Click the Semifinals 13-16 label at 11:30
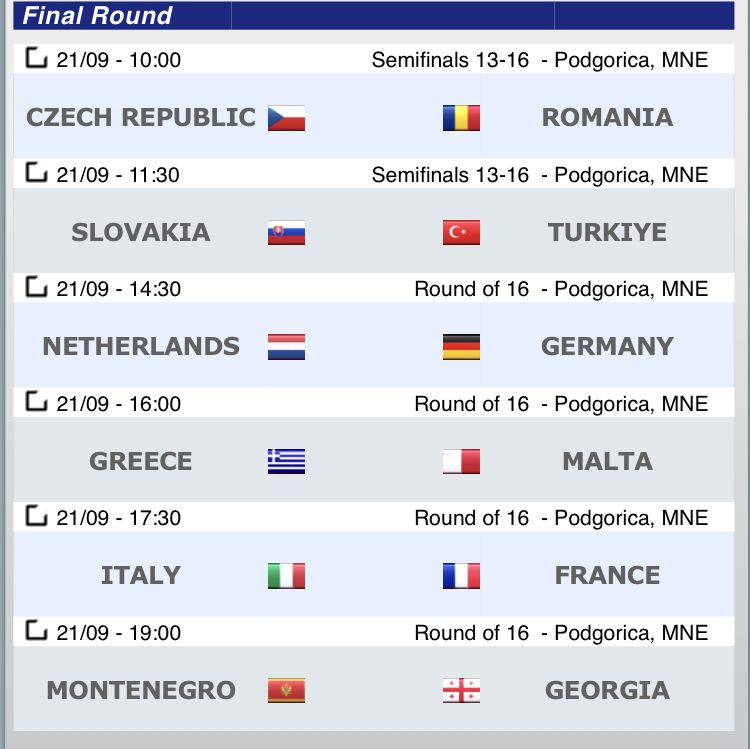This screenshot has width=750, height=749. tap(450, 175)
